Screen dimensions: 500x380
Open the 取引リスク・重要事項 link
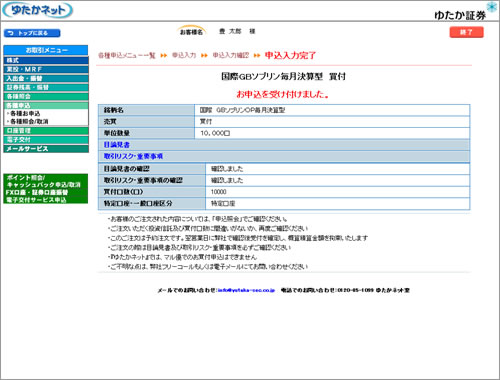(x=133, y=156)
